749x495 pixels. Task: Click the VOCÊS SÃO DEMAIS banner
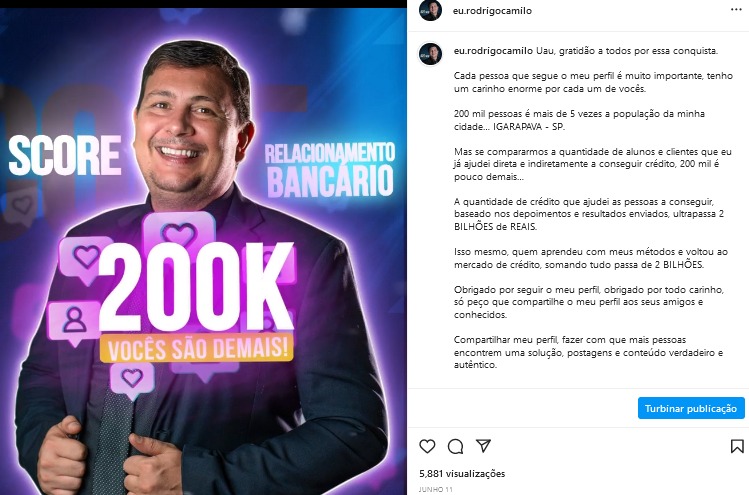pyautogui.click(x=196, y=348)
